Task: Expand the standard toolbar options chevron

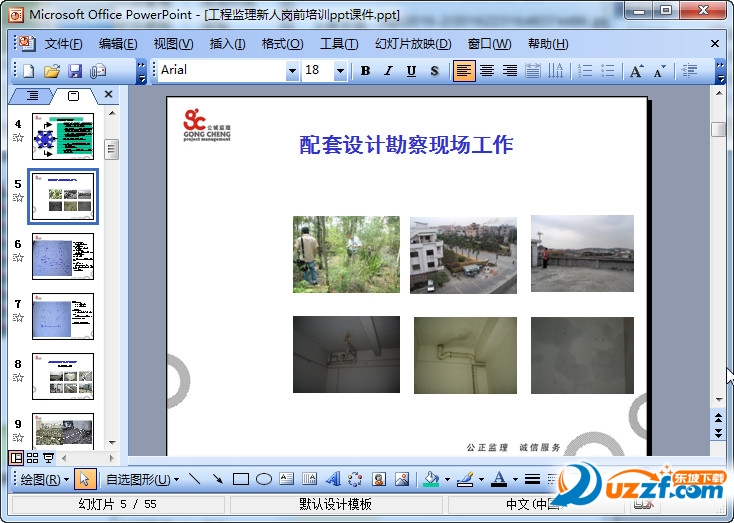Action: click(142, 71)
